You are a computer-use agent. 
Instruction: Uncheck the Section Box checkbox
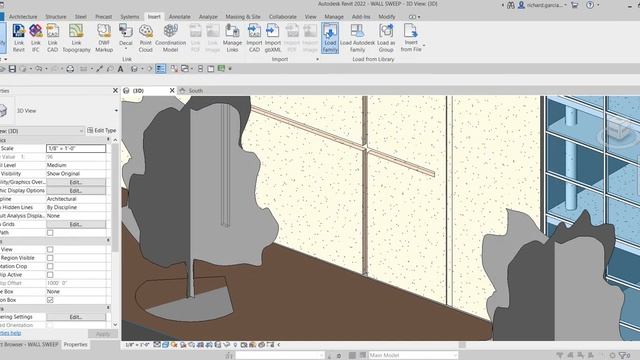(50, 300)
